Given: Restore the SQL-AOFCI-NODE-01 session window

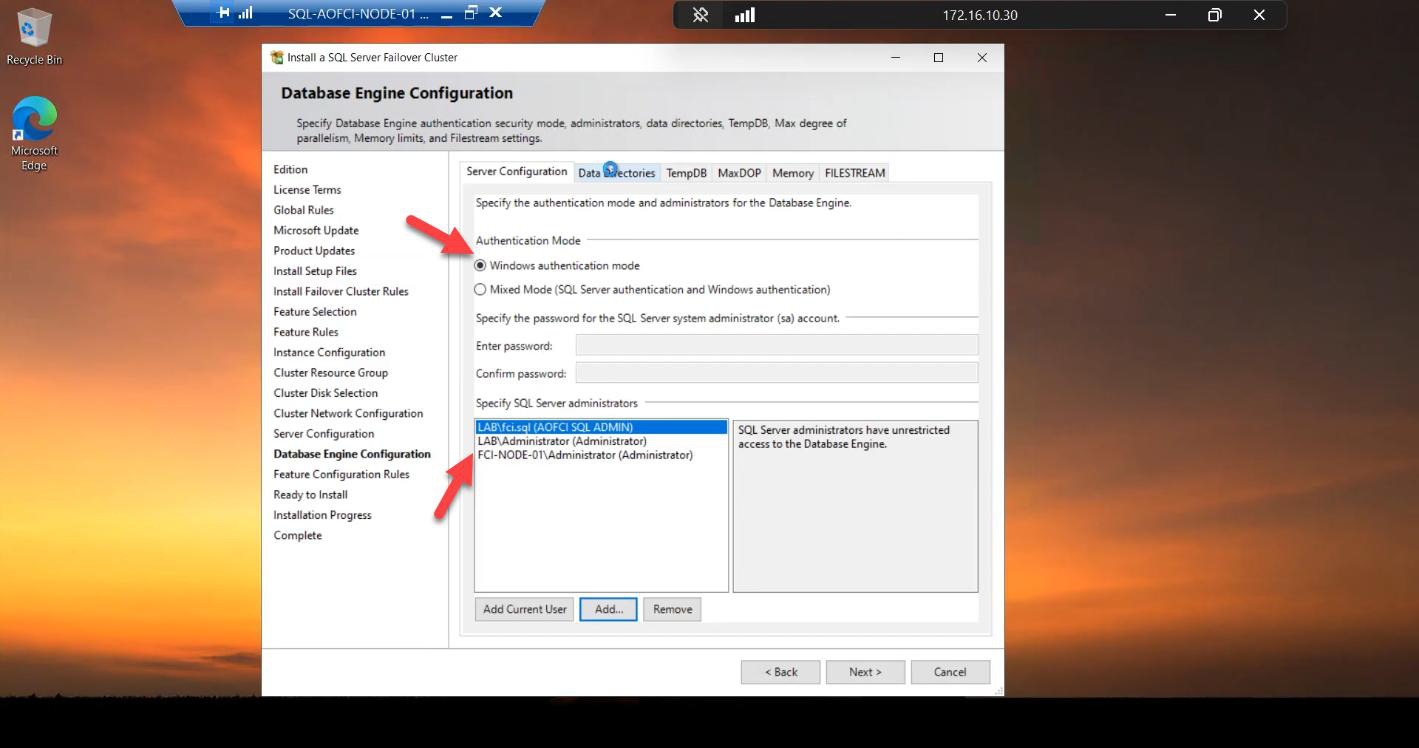Looking at the screenshot, I should [471, 13].
